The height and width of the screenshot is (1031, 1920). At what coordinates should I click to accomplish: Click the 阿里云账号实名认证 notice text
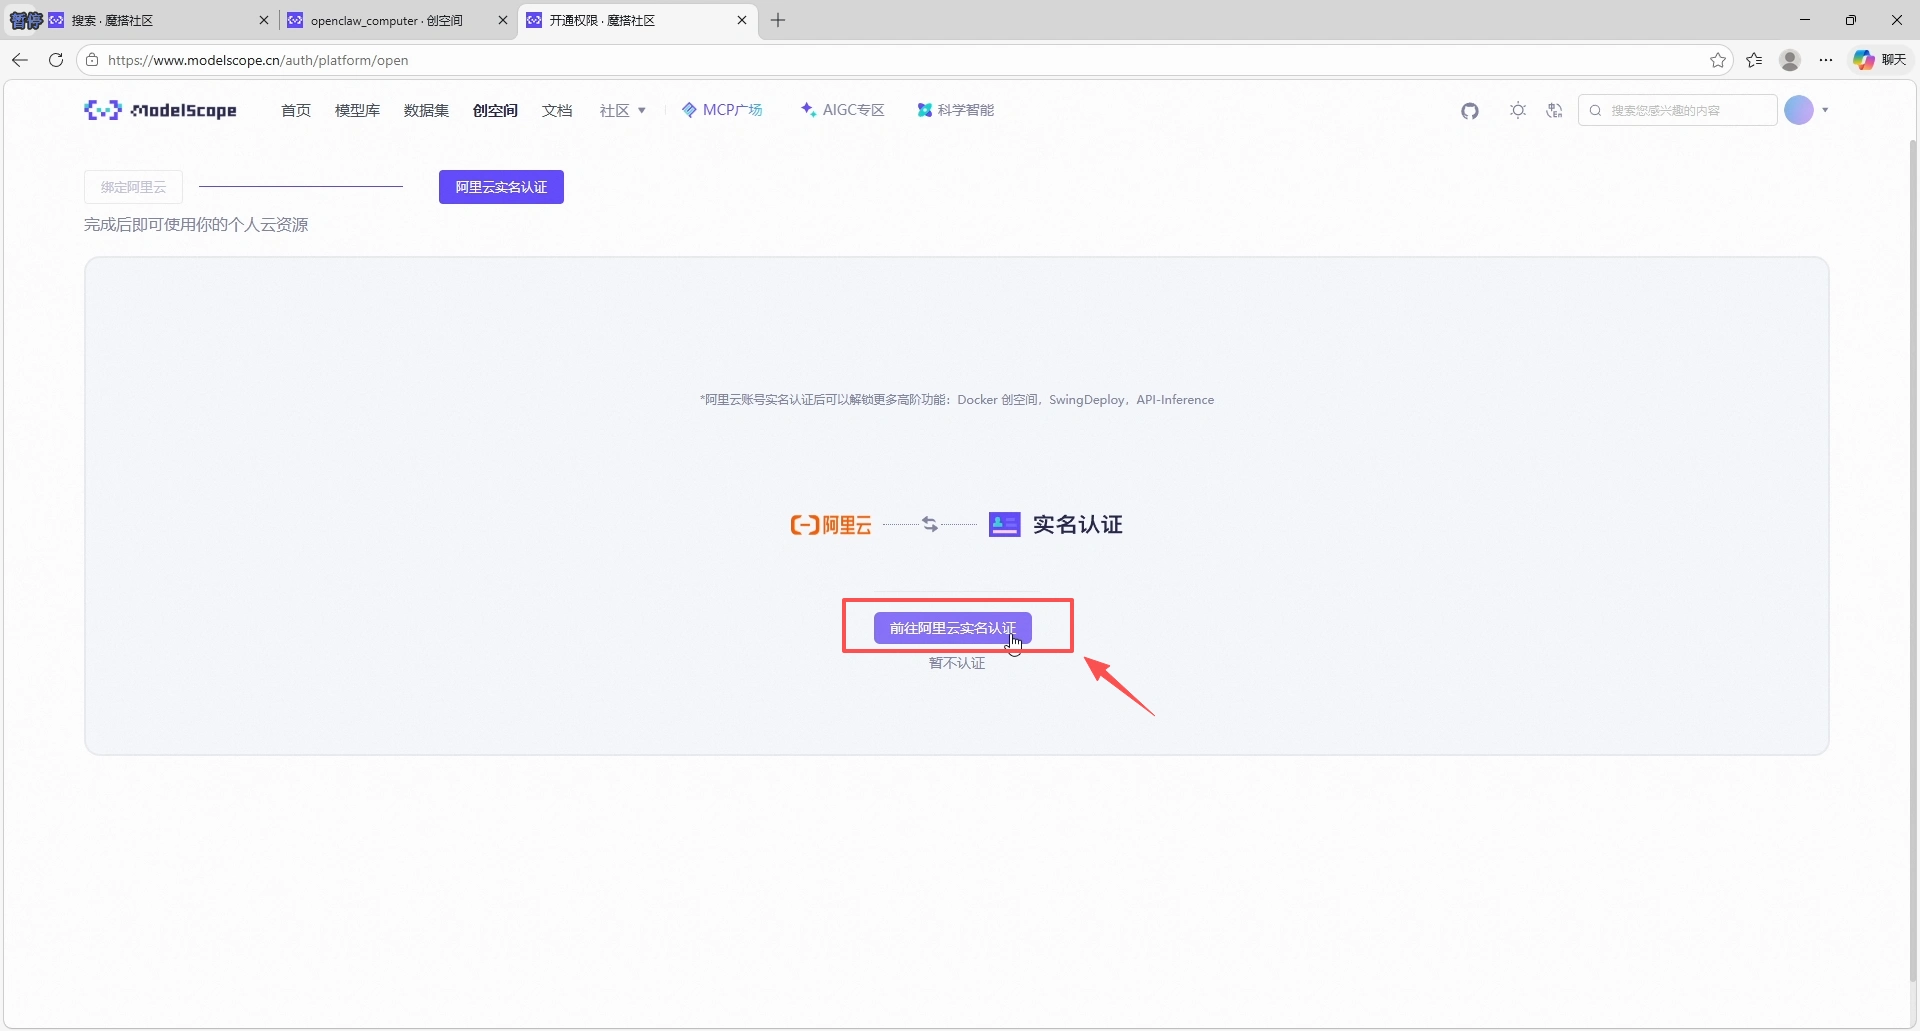(957, 400)
